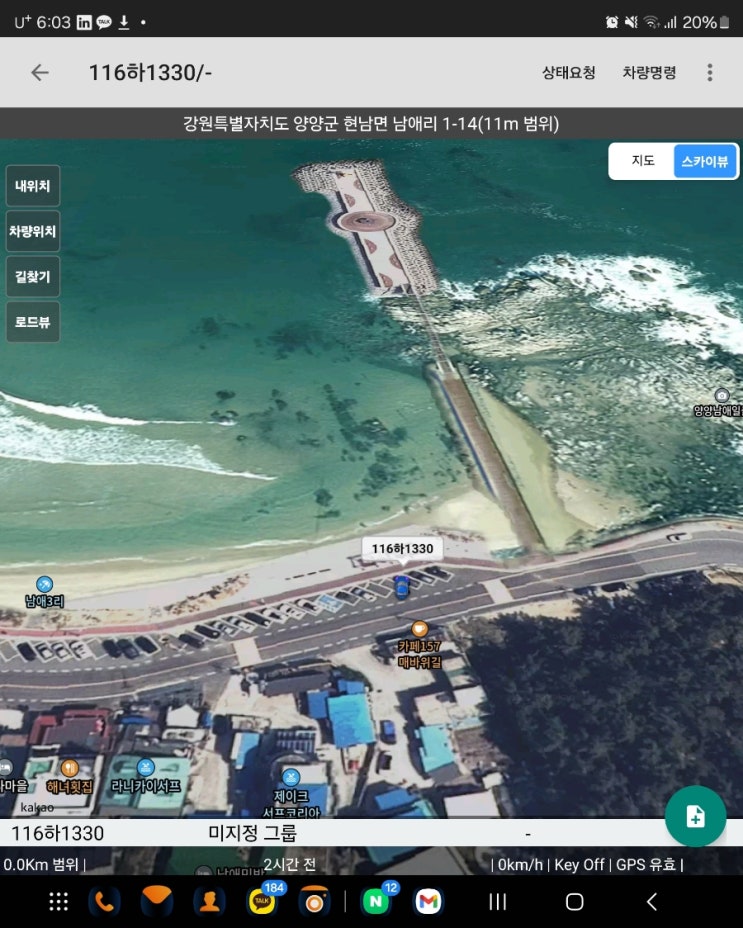Tap the 미지정 그룹 text
Viewport: 743px width, 928px height.
[252, 833]
